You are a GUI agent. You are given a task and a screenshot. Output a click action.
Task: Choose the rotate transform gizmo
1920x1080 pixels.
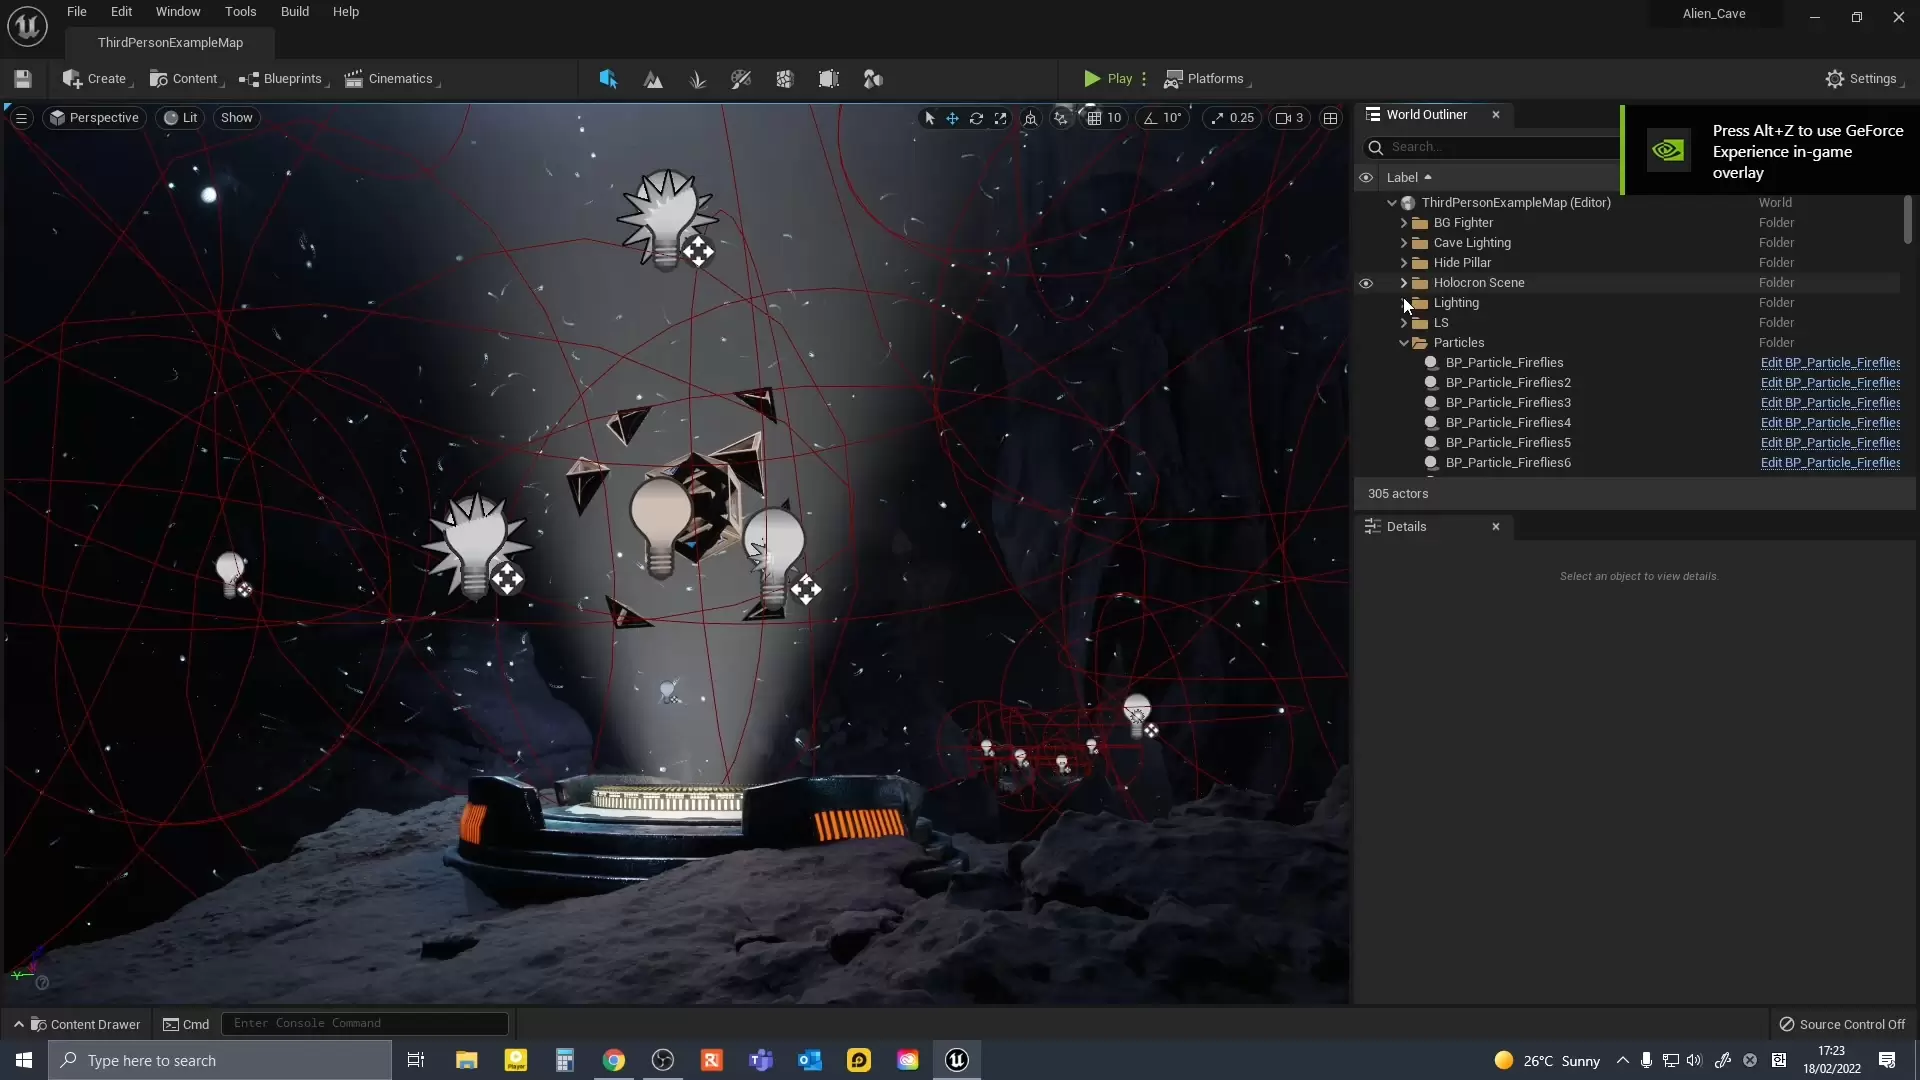(x=976, y=118)
